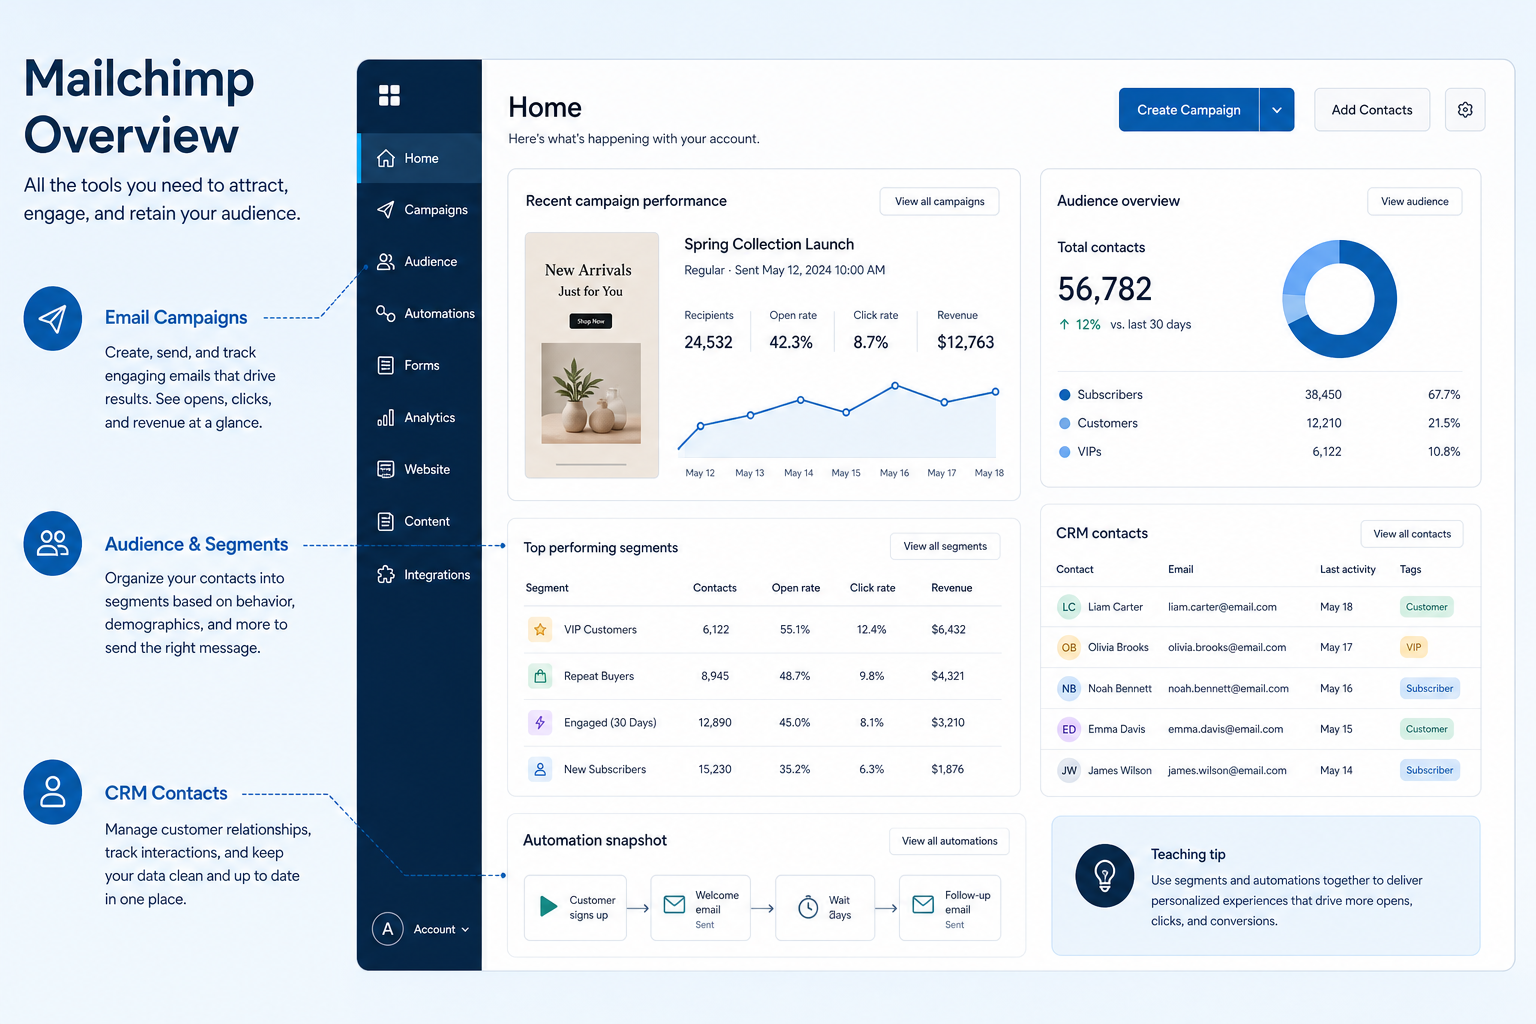Navigate to Content in the sidebar
Viewport: 1536px width, 1024px height.
point(420,522)
